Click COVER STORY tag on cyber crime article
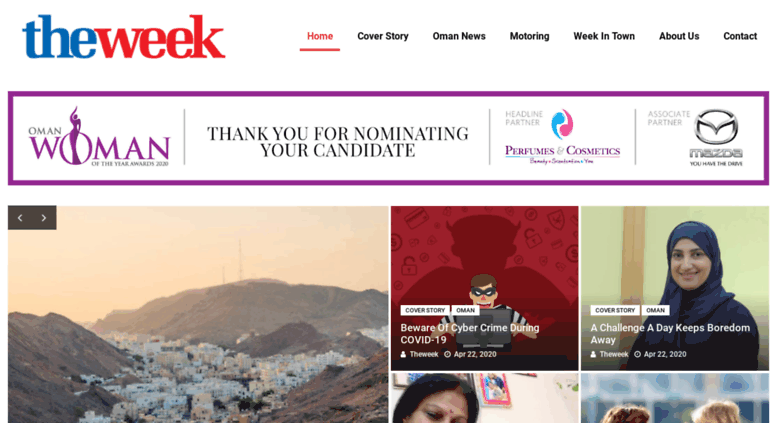The width and height of the screenshot is (777, 423). 425,310
